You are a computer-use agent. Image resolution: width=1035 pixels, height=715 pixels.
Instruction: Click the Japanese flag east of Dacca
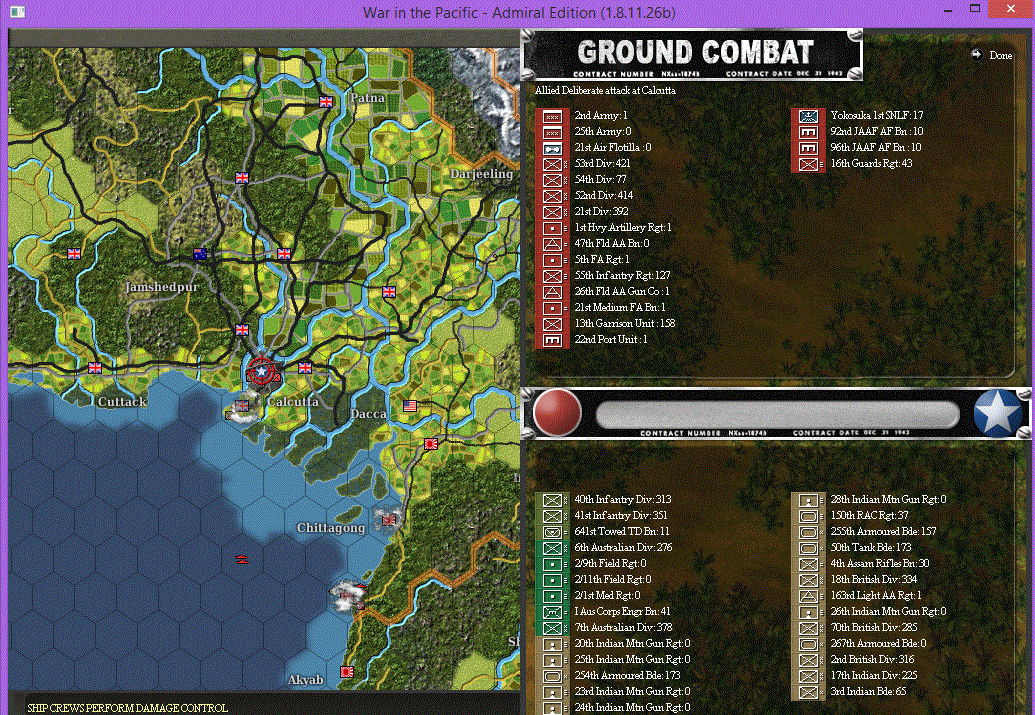pos(431,444)
